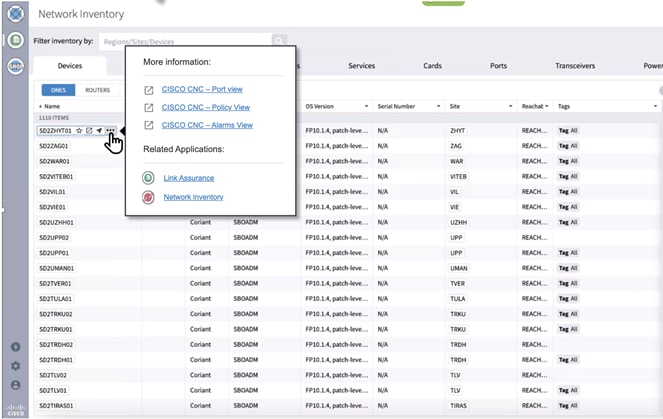This screenshot has height=419, width=663.
Task: Star the SD2ZHYT01 device as favorite
Action: [79, 131]
